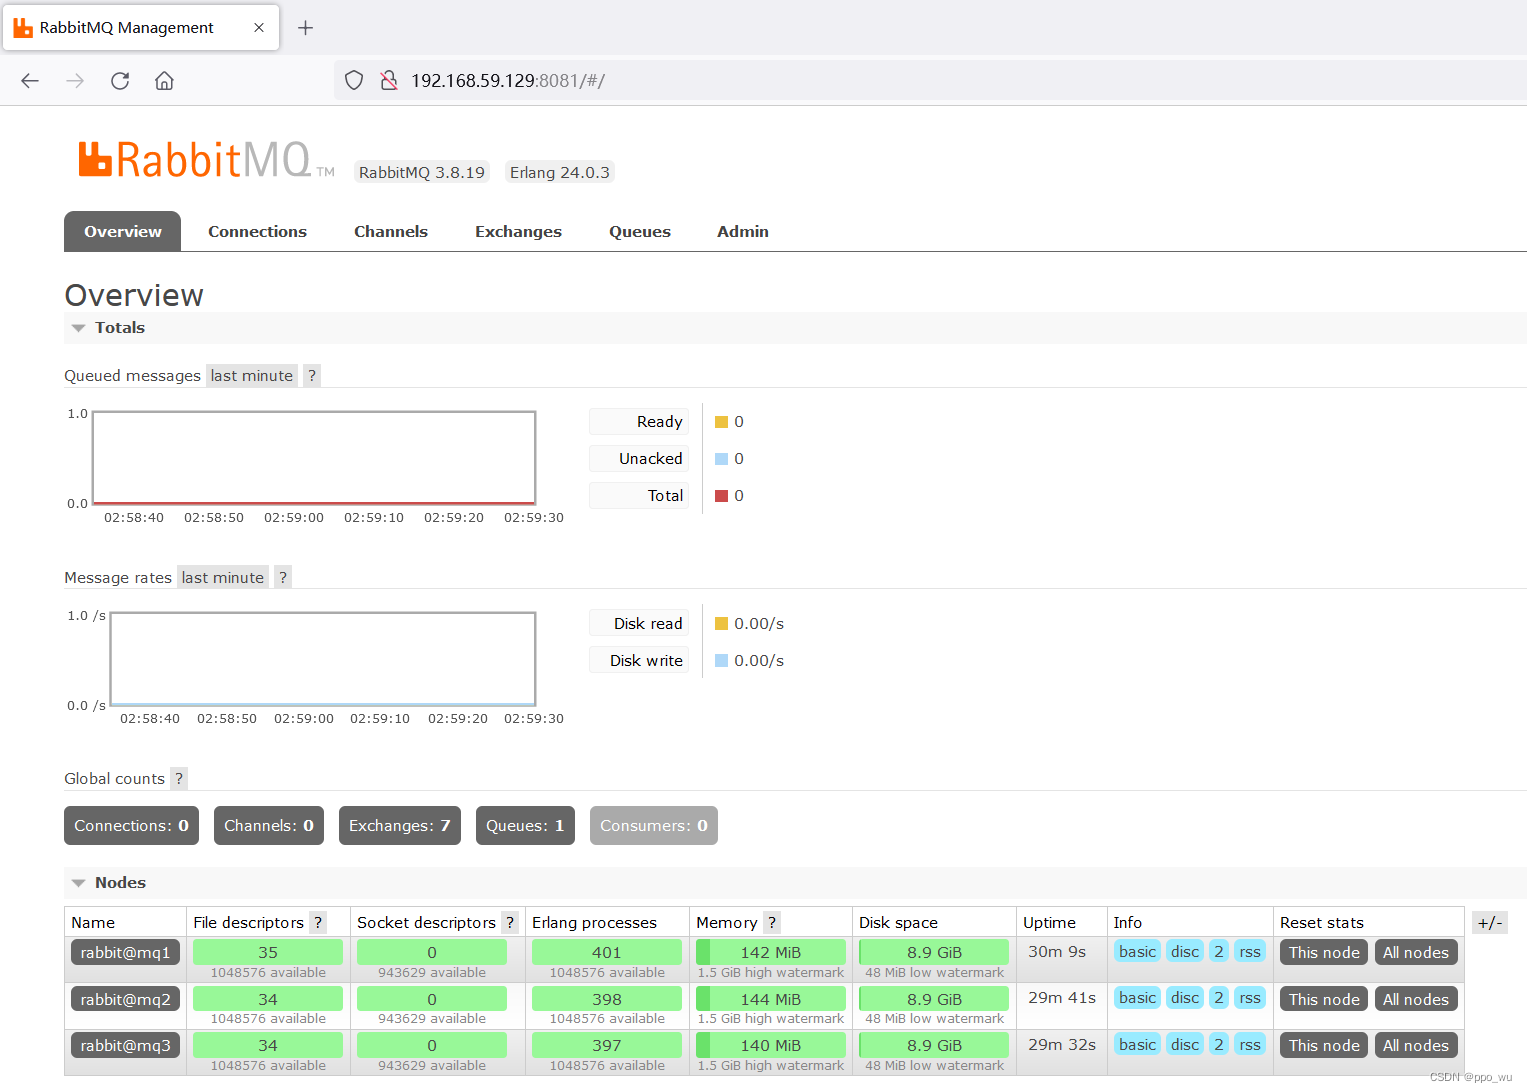
Task: Click the Queued messages chart
Action: 314,458
